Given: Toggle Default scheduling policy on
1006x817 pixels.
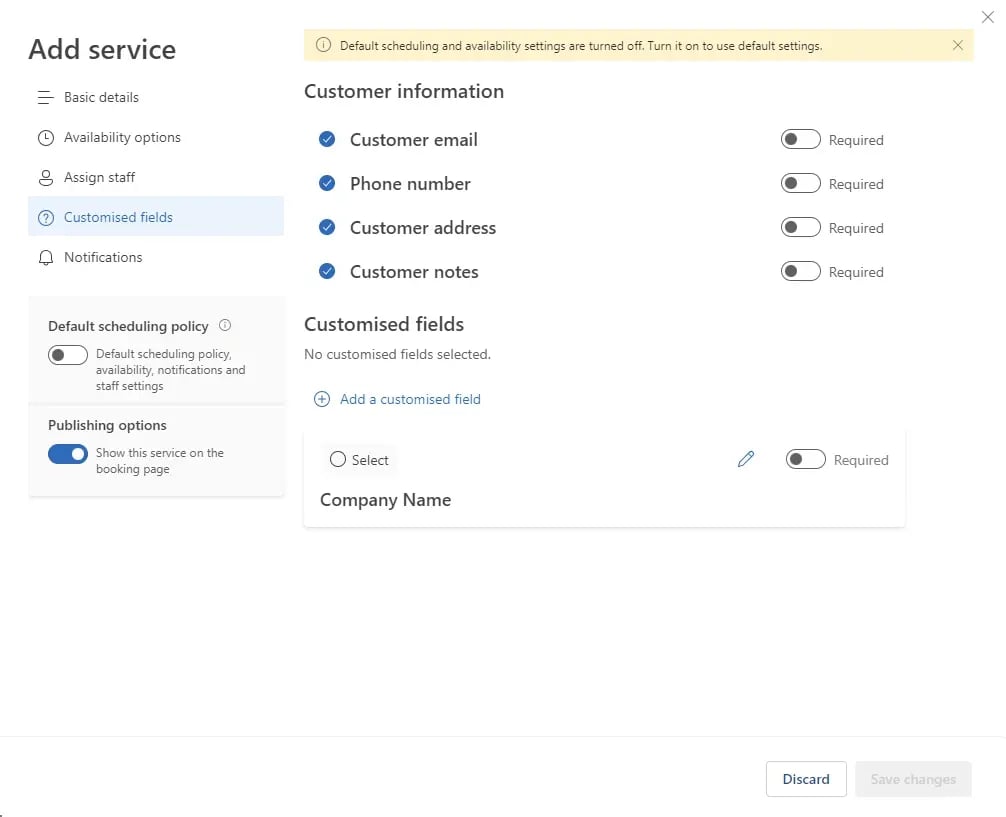Looking at the screenshot, I should click(x=67, y=355).
